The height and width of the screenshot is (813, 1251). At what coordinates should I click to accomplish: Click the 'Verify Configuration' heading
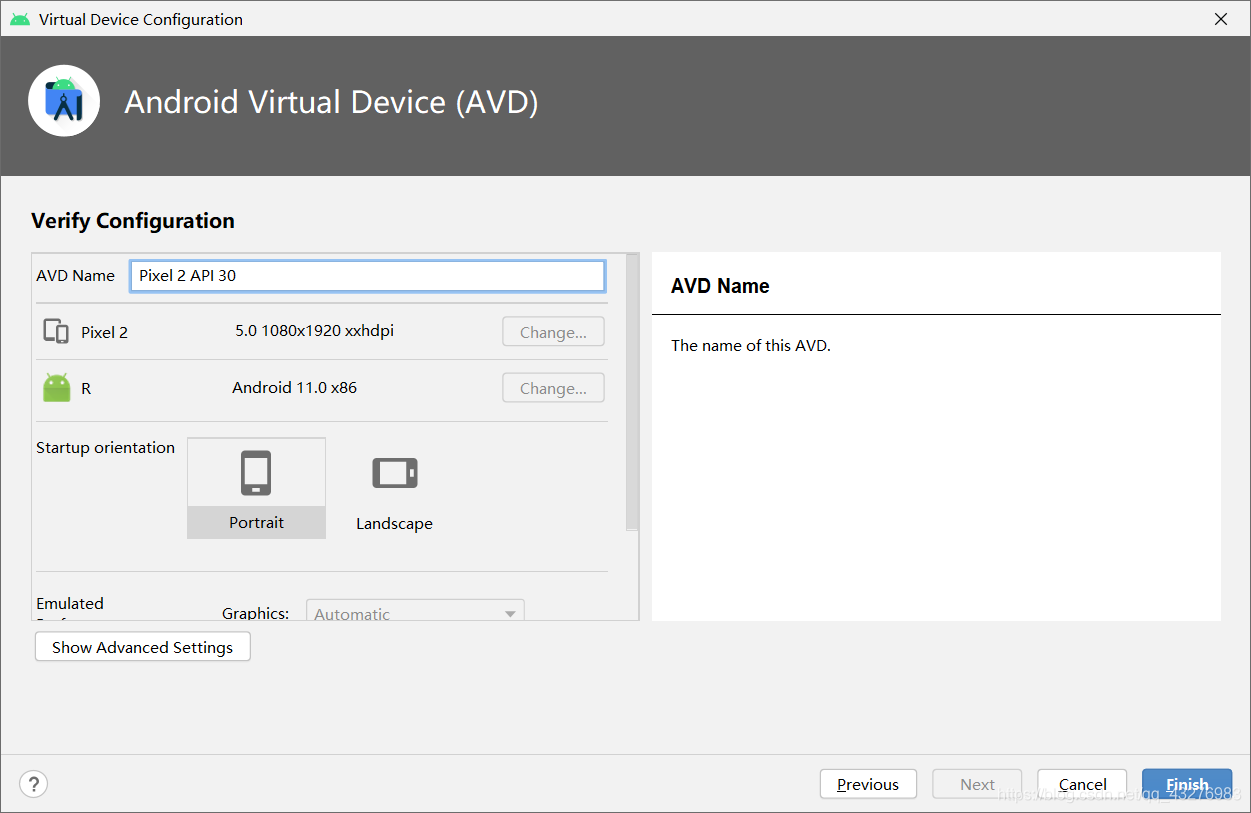(x=133, y=221)
